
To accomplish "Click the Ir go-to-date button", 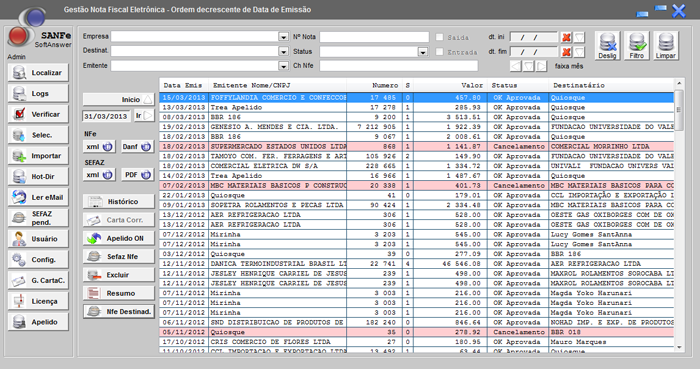I will 144,116.
